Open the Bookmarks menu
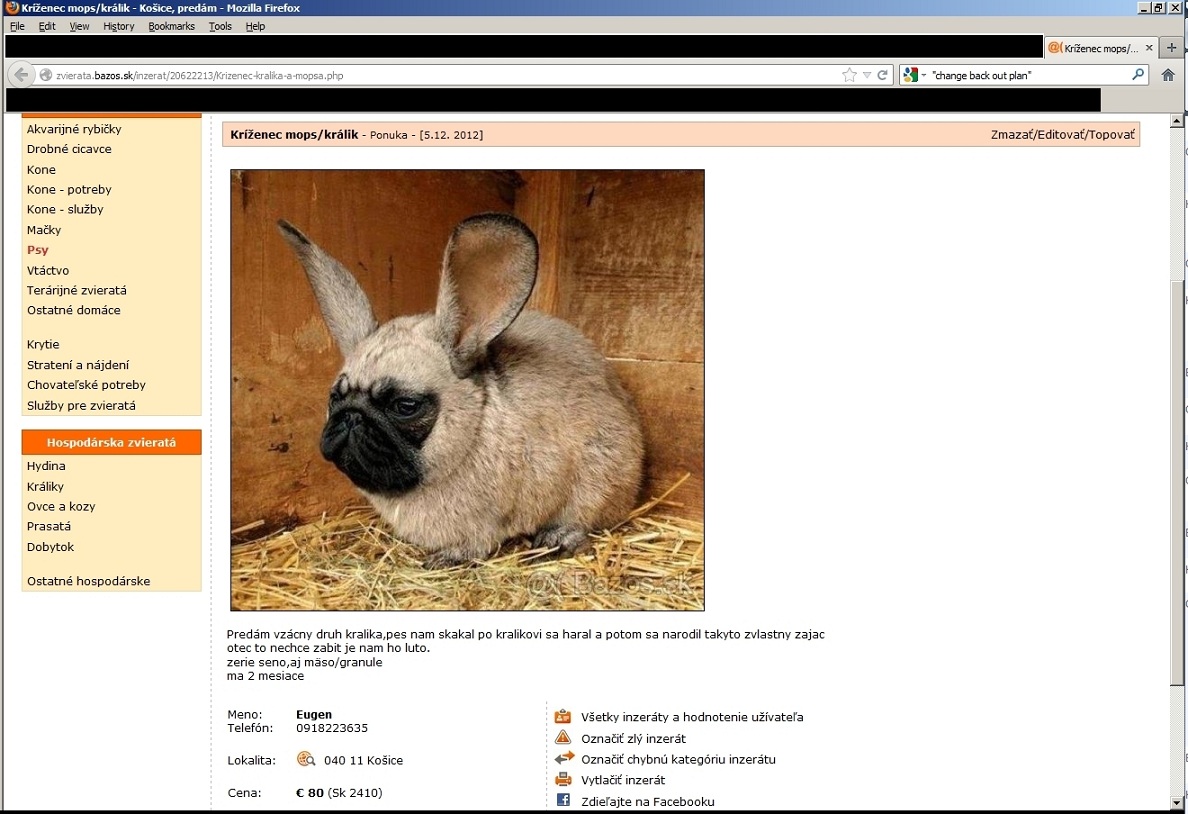Image resolution: width=1188 pixels, height=814 pixels. tap(171, 26)
